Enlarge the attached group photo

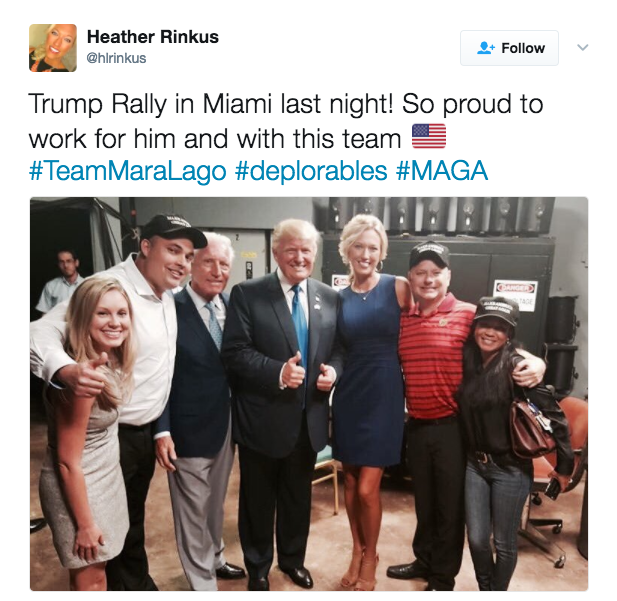pos(309,394)
